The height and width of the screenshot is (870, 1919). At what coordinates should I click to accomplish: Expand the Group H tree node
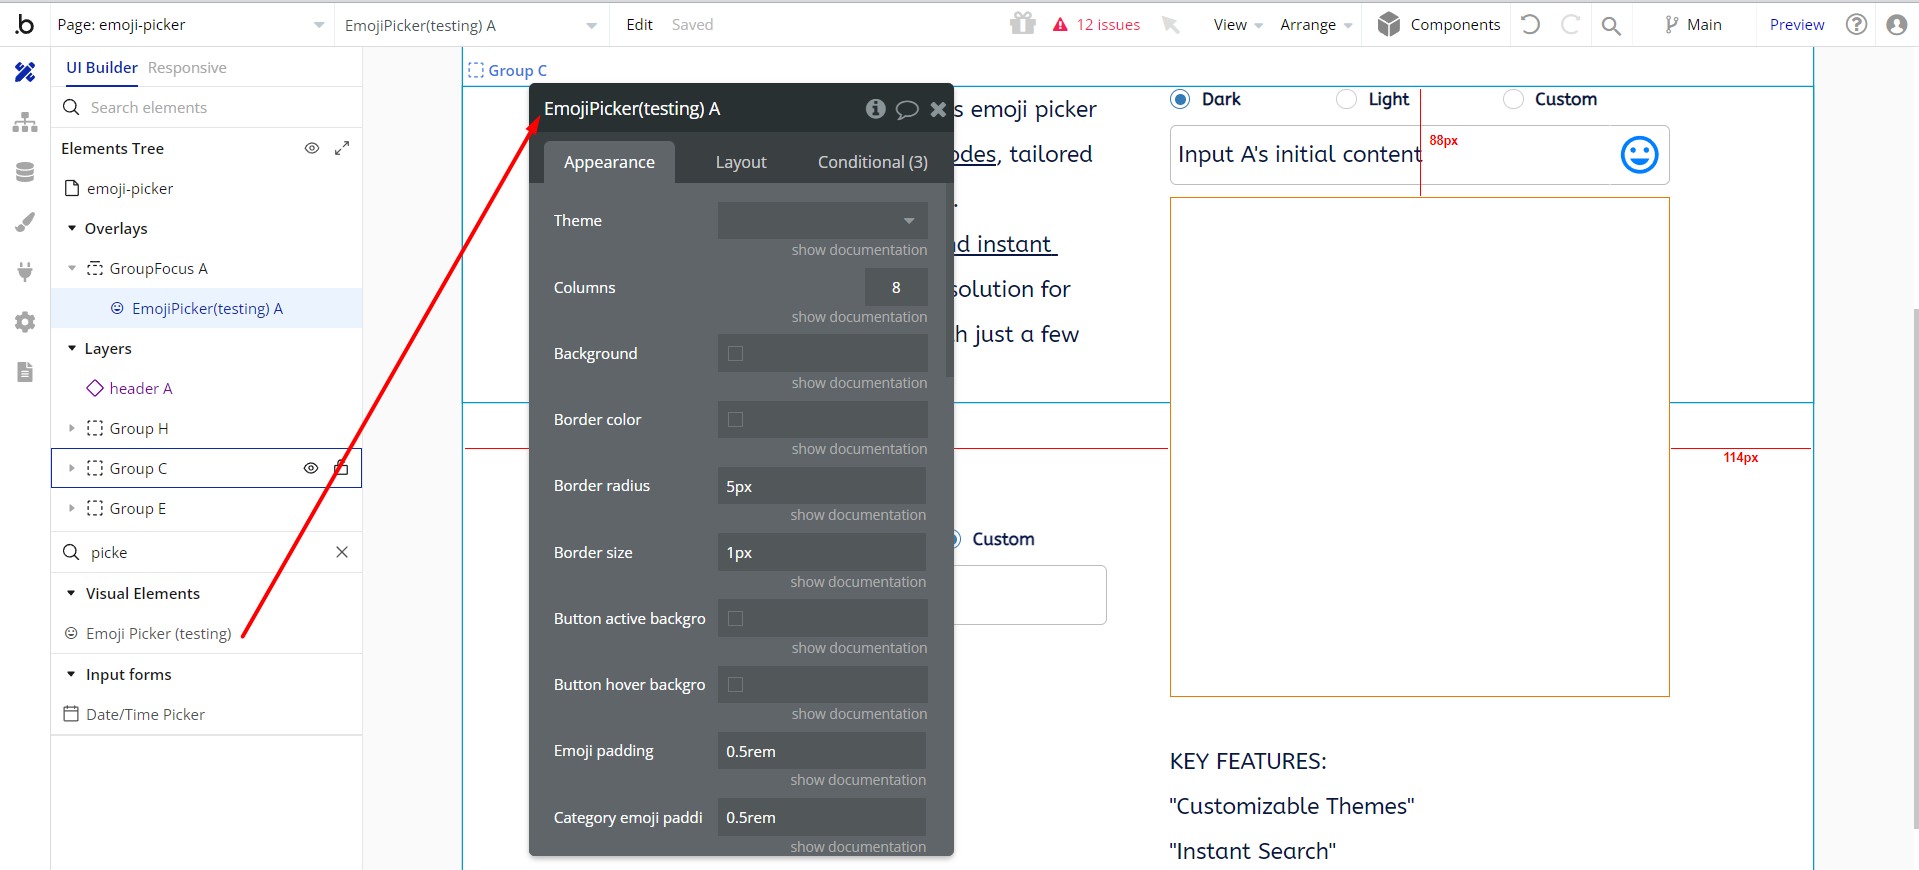72,428
